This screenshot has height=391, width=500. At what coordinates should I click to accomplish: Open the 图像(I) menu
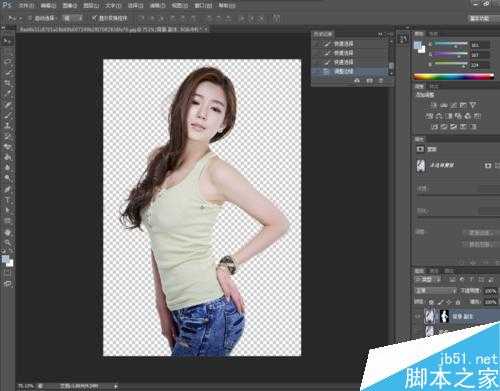click(x=69, y=6)
